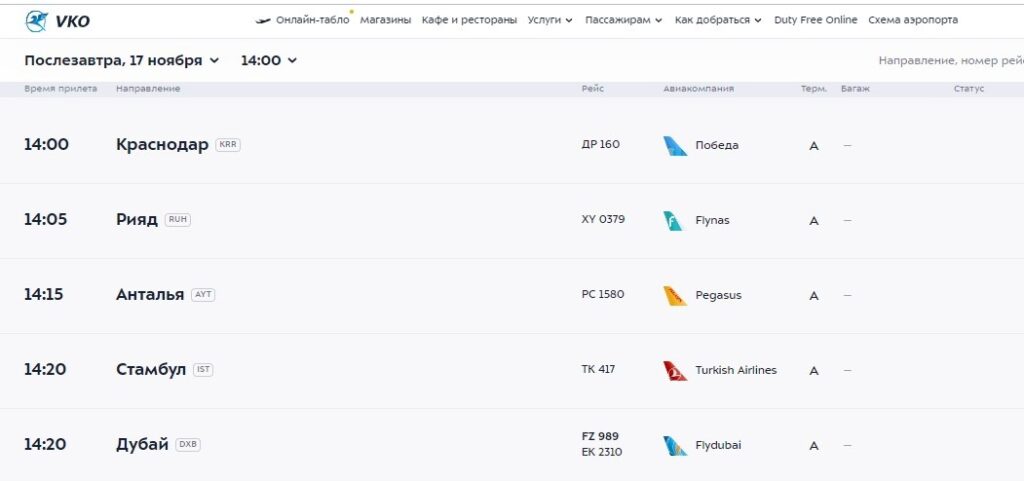Open the Схема аэропорта link
This screenshot has height=481, width=1024.
912,20
